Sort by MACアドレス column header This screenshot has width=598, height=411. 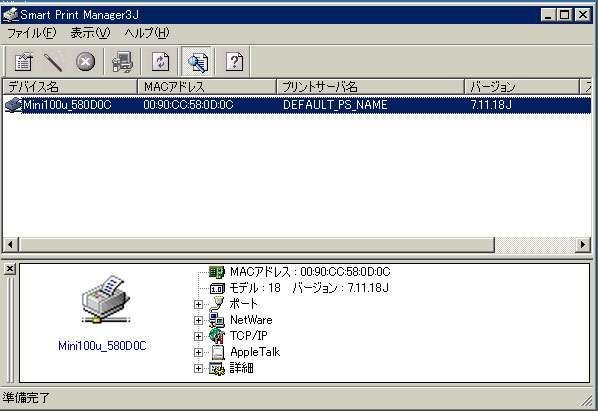(x=207, y=87)
